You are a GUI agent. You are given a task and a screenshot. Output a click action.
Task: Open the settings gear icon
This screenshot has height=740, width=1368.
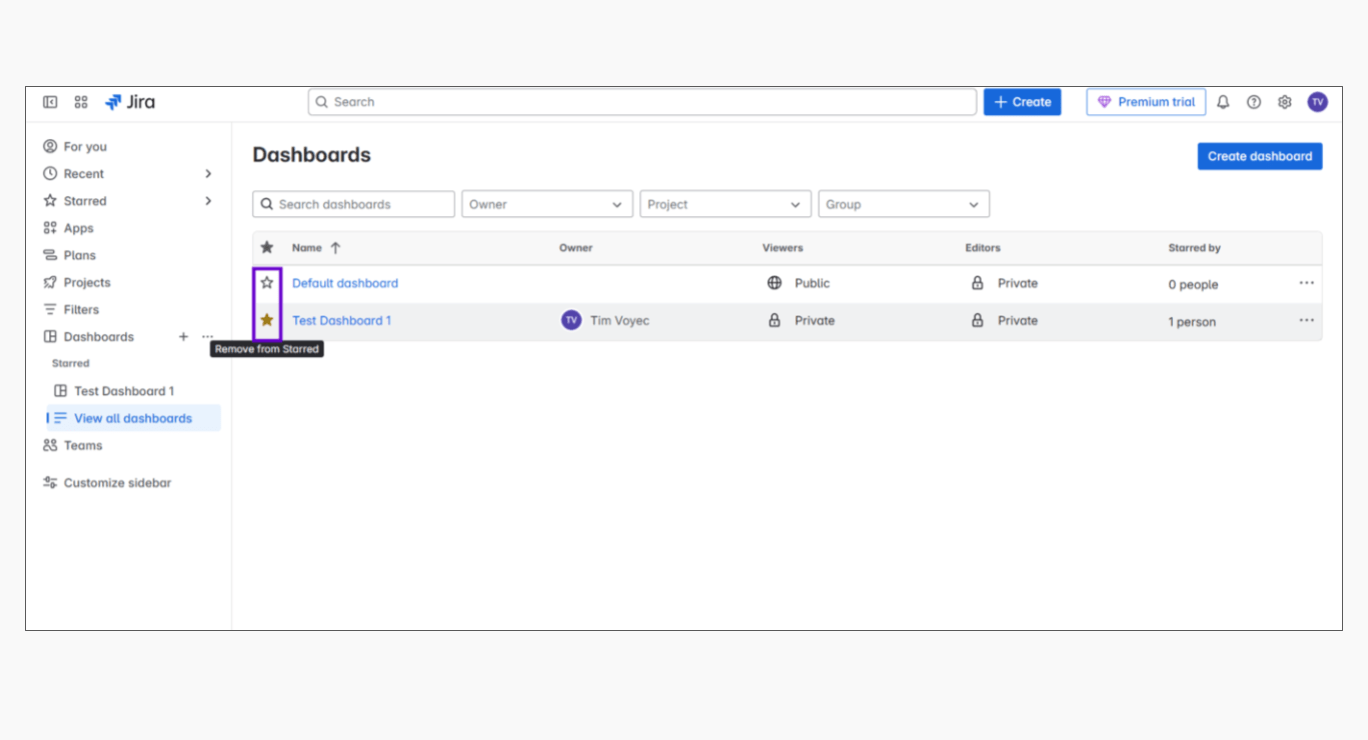[x=1284, y=102]
